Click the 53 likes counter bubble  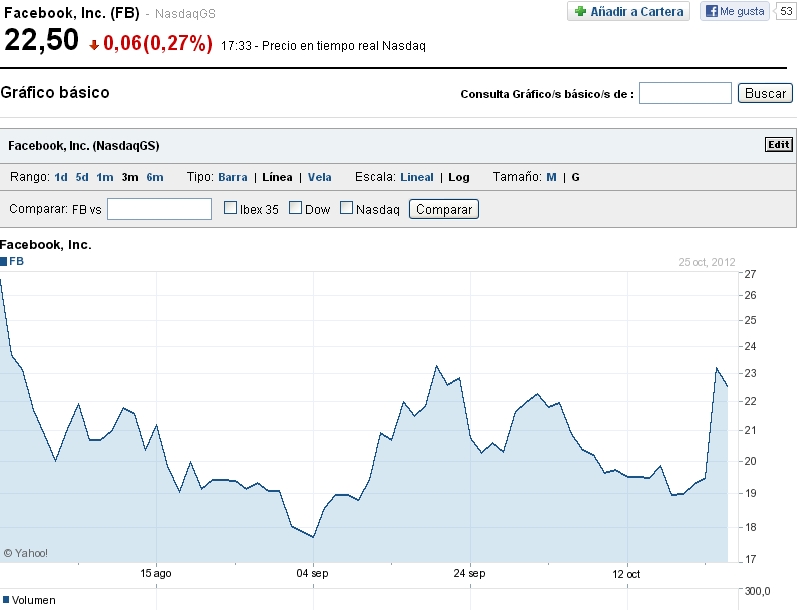click(786, 11)
